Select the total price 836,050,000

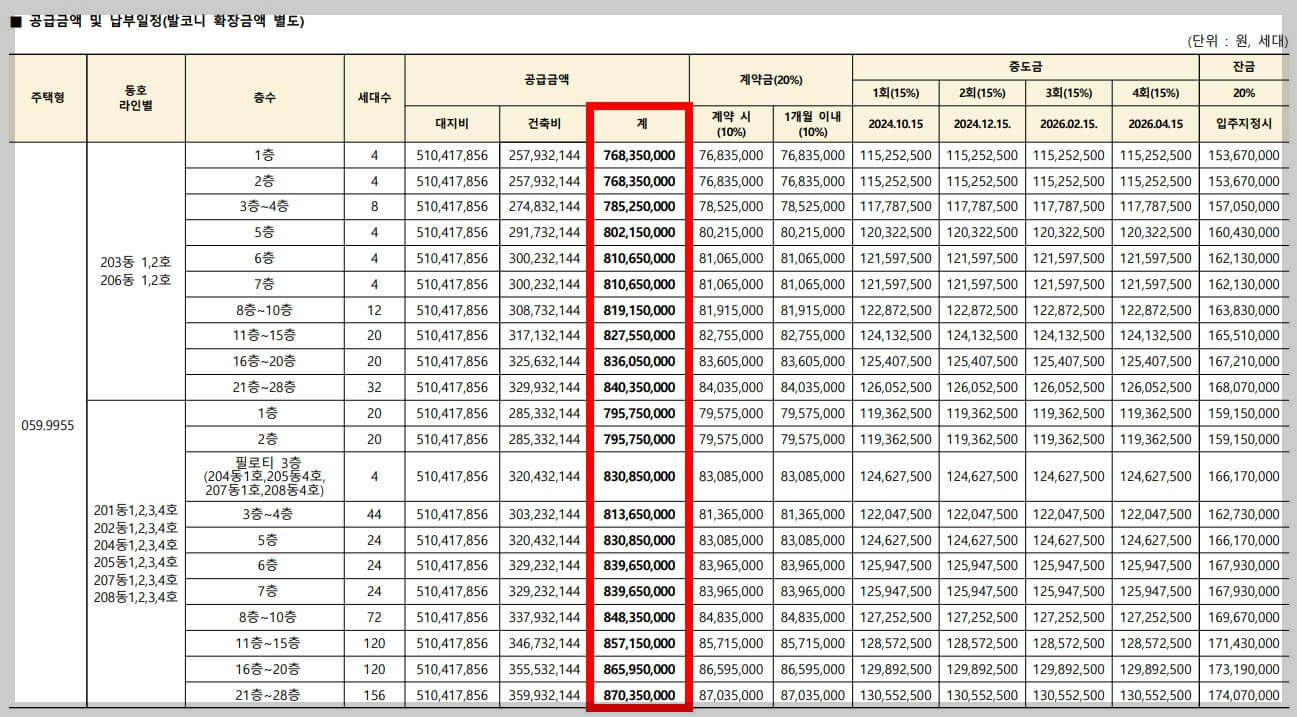pyautogui.click(x=639, y=361)
